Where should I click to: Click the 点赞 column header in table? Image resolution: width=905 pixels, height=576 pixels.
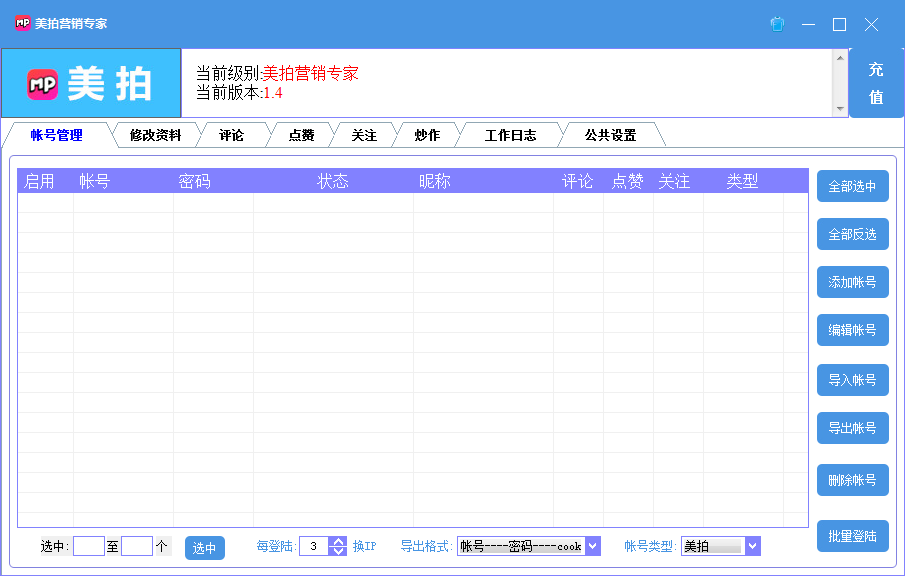coord(628,181)
